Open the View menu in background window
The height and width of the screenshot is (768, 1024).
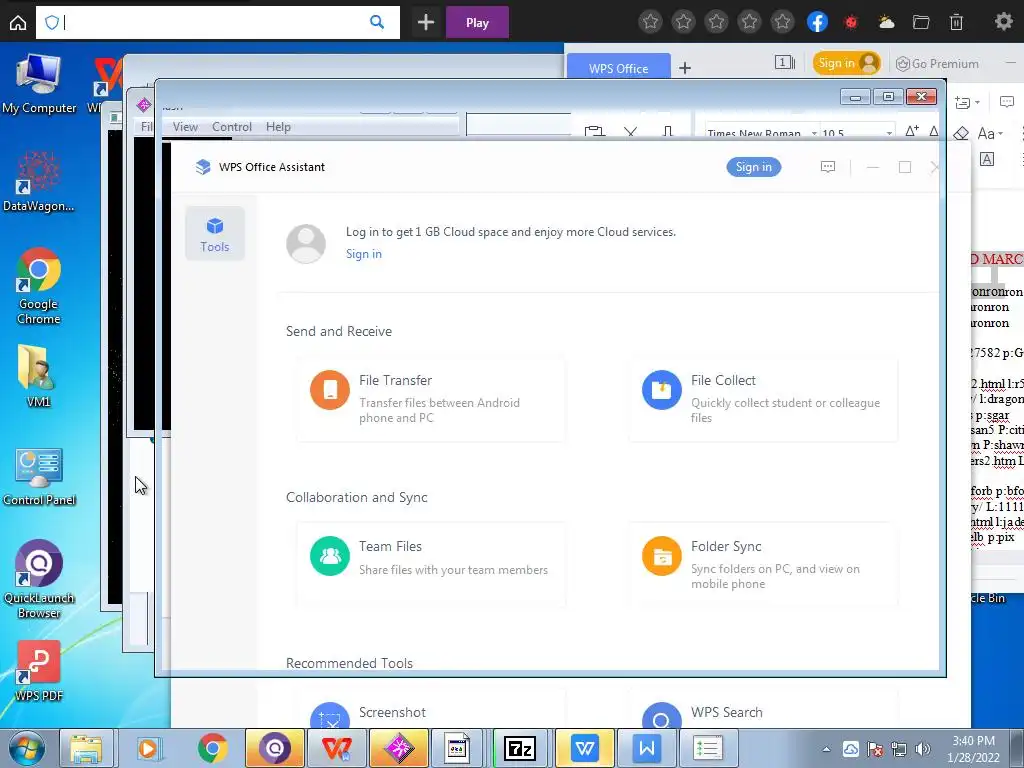pyautogui.click(x=185, y=127)
